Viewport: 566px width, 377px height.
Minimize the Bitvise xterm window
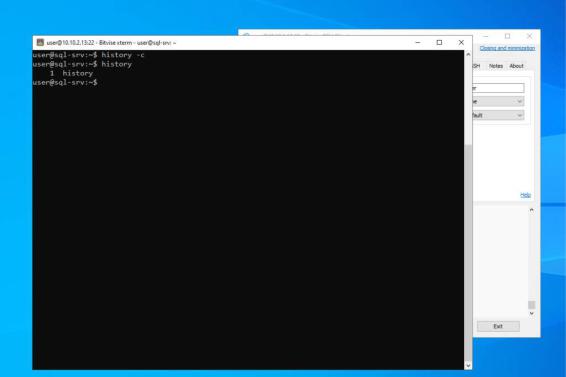click(x=418, y=43)
